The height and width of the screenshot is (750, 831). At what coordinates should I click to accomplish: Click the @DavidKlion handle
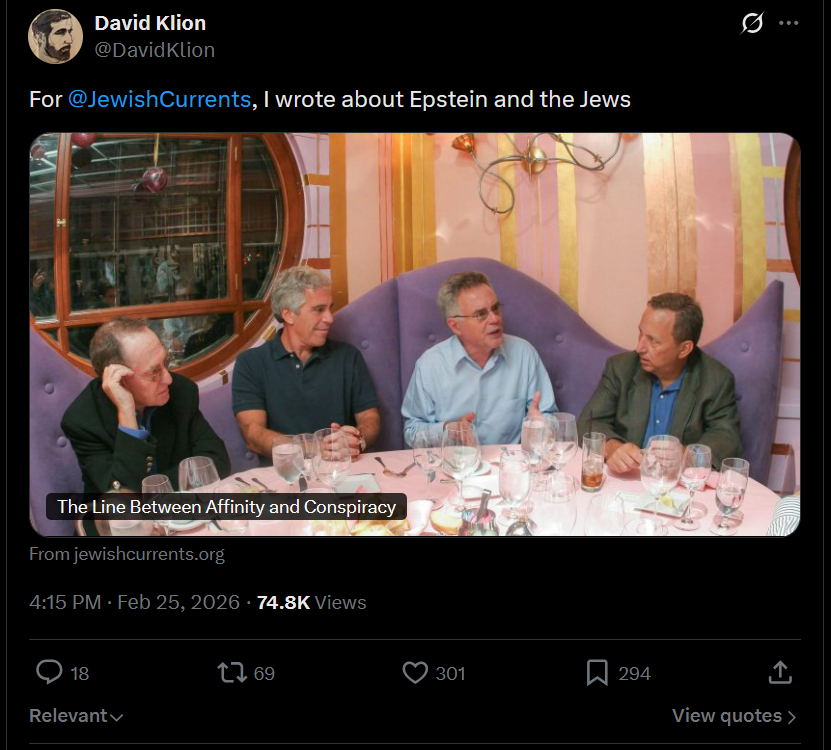click(x=154, y=49)
